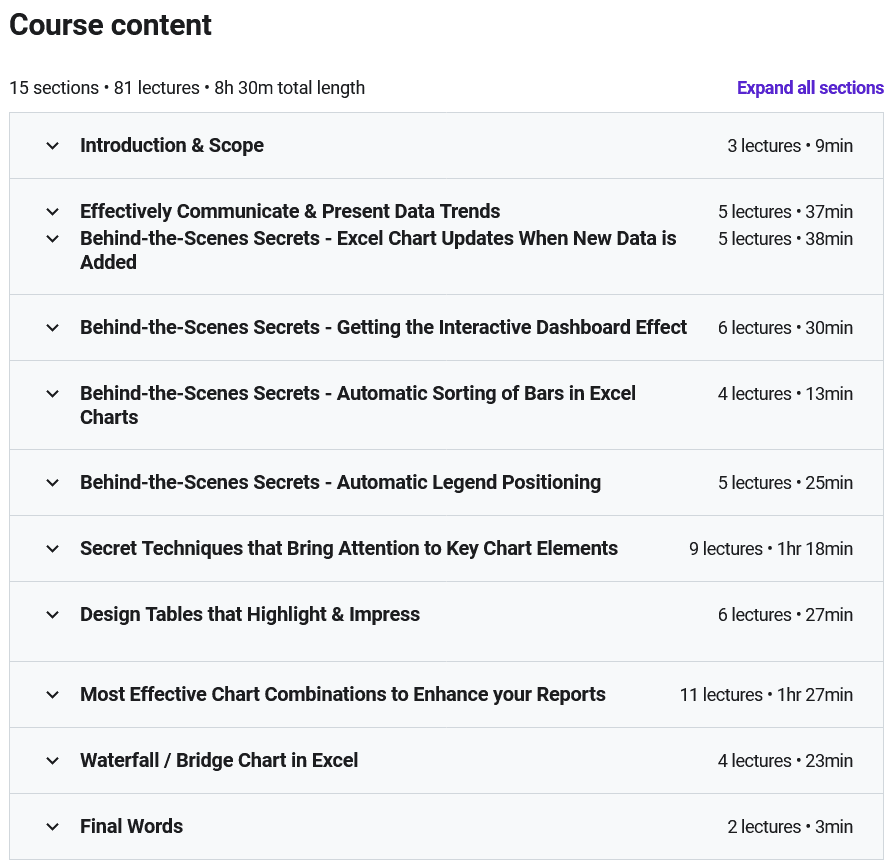894x868 pixels.
Task: Open Design Tables that Highlight & Impress
Action: [x=250, y=615]
